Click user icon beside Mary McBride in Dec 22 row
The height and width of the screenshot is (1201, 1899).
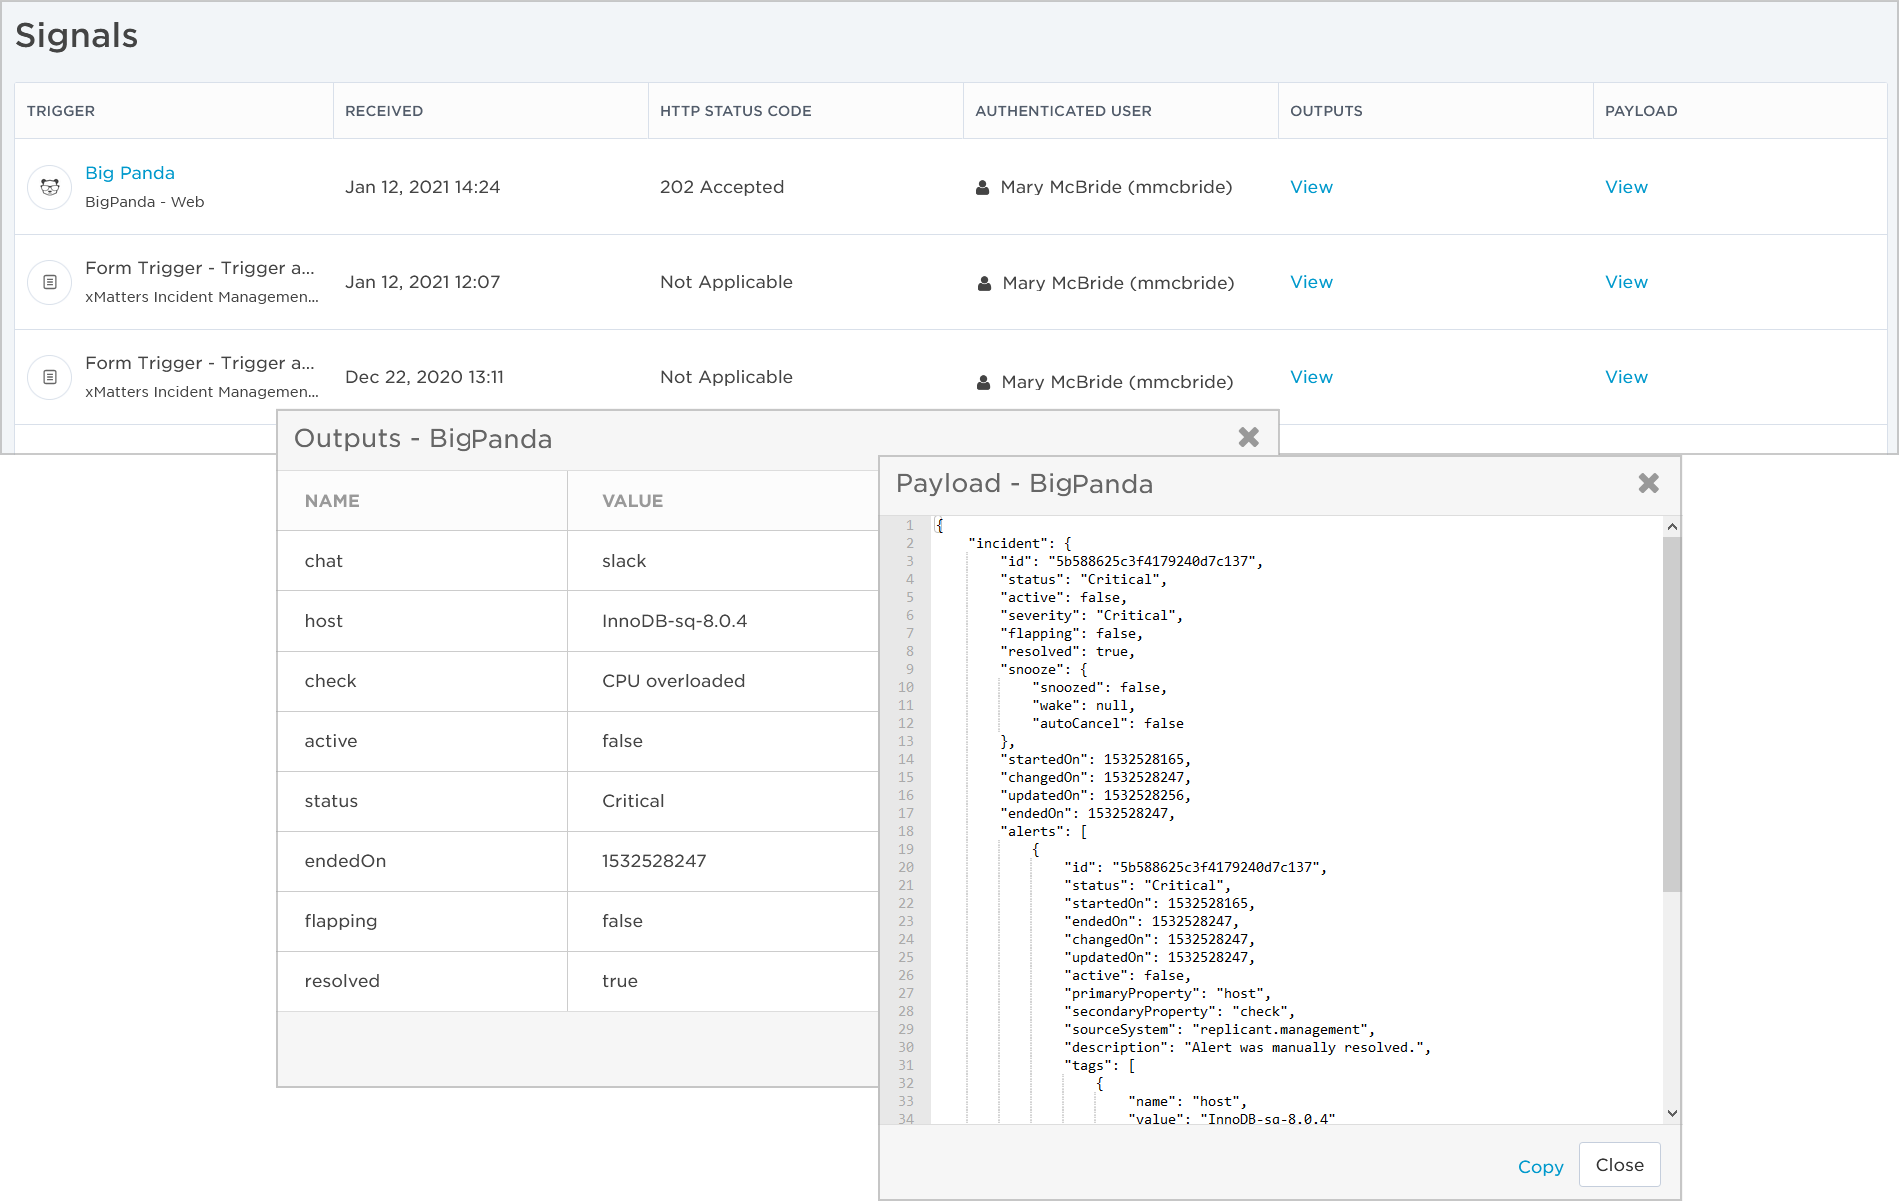(983, 382)
